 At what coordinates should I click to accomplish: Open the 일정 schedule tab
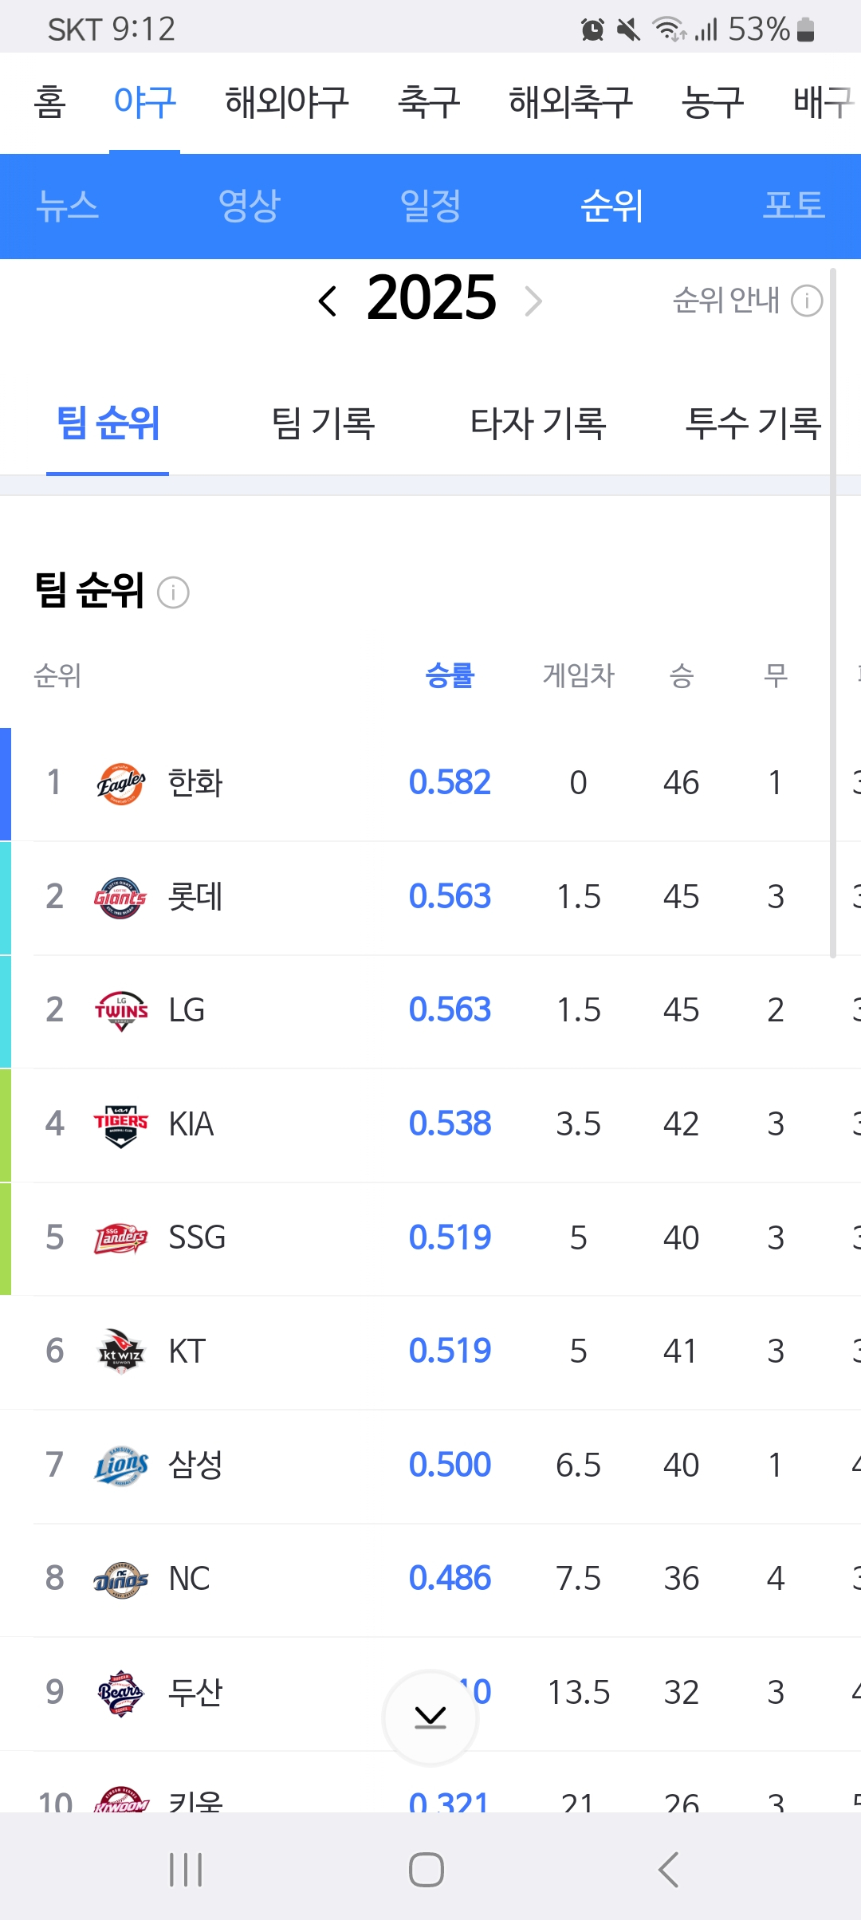(x=430, y=206)
